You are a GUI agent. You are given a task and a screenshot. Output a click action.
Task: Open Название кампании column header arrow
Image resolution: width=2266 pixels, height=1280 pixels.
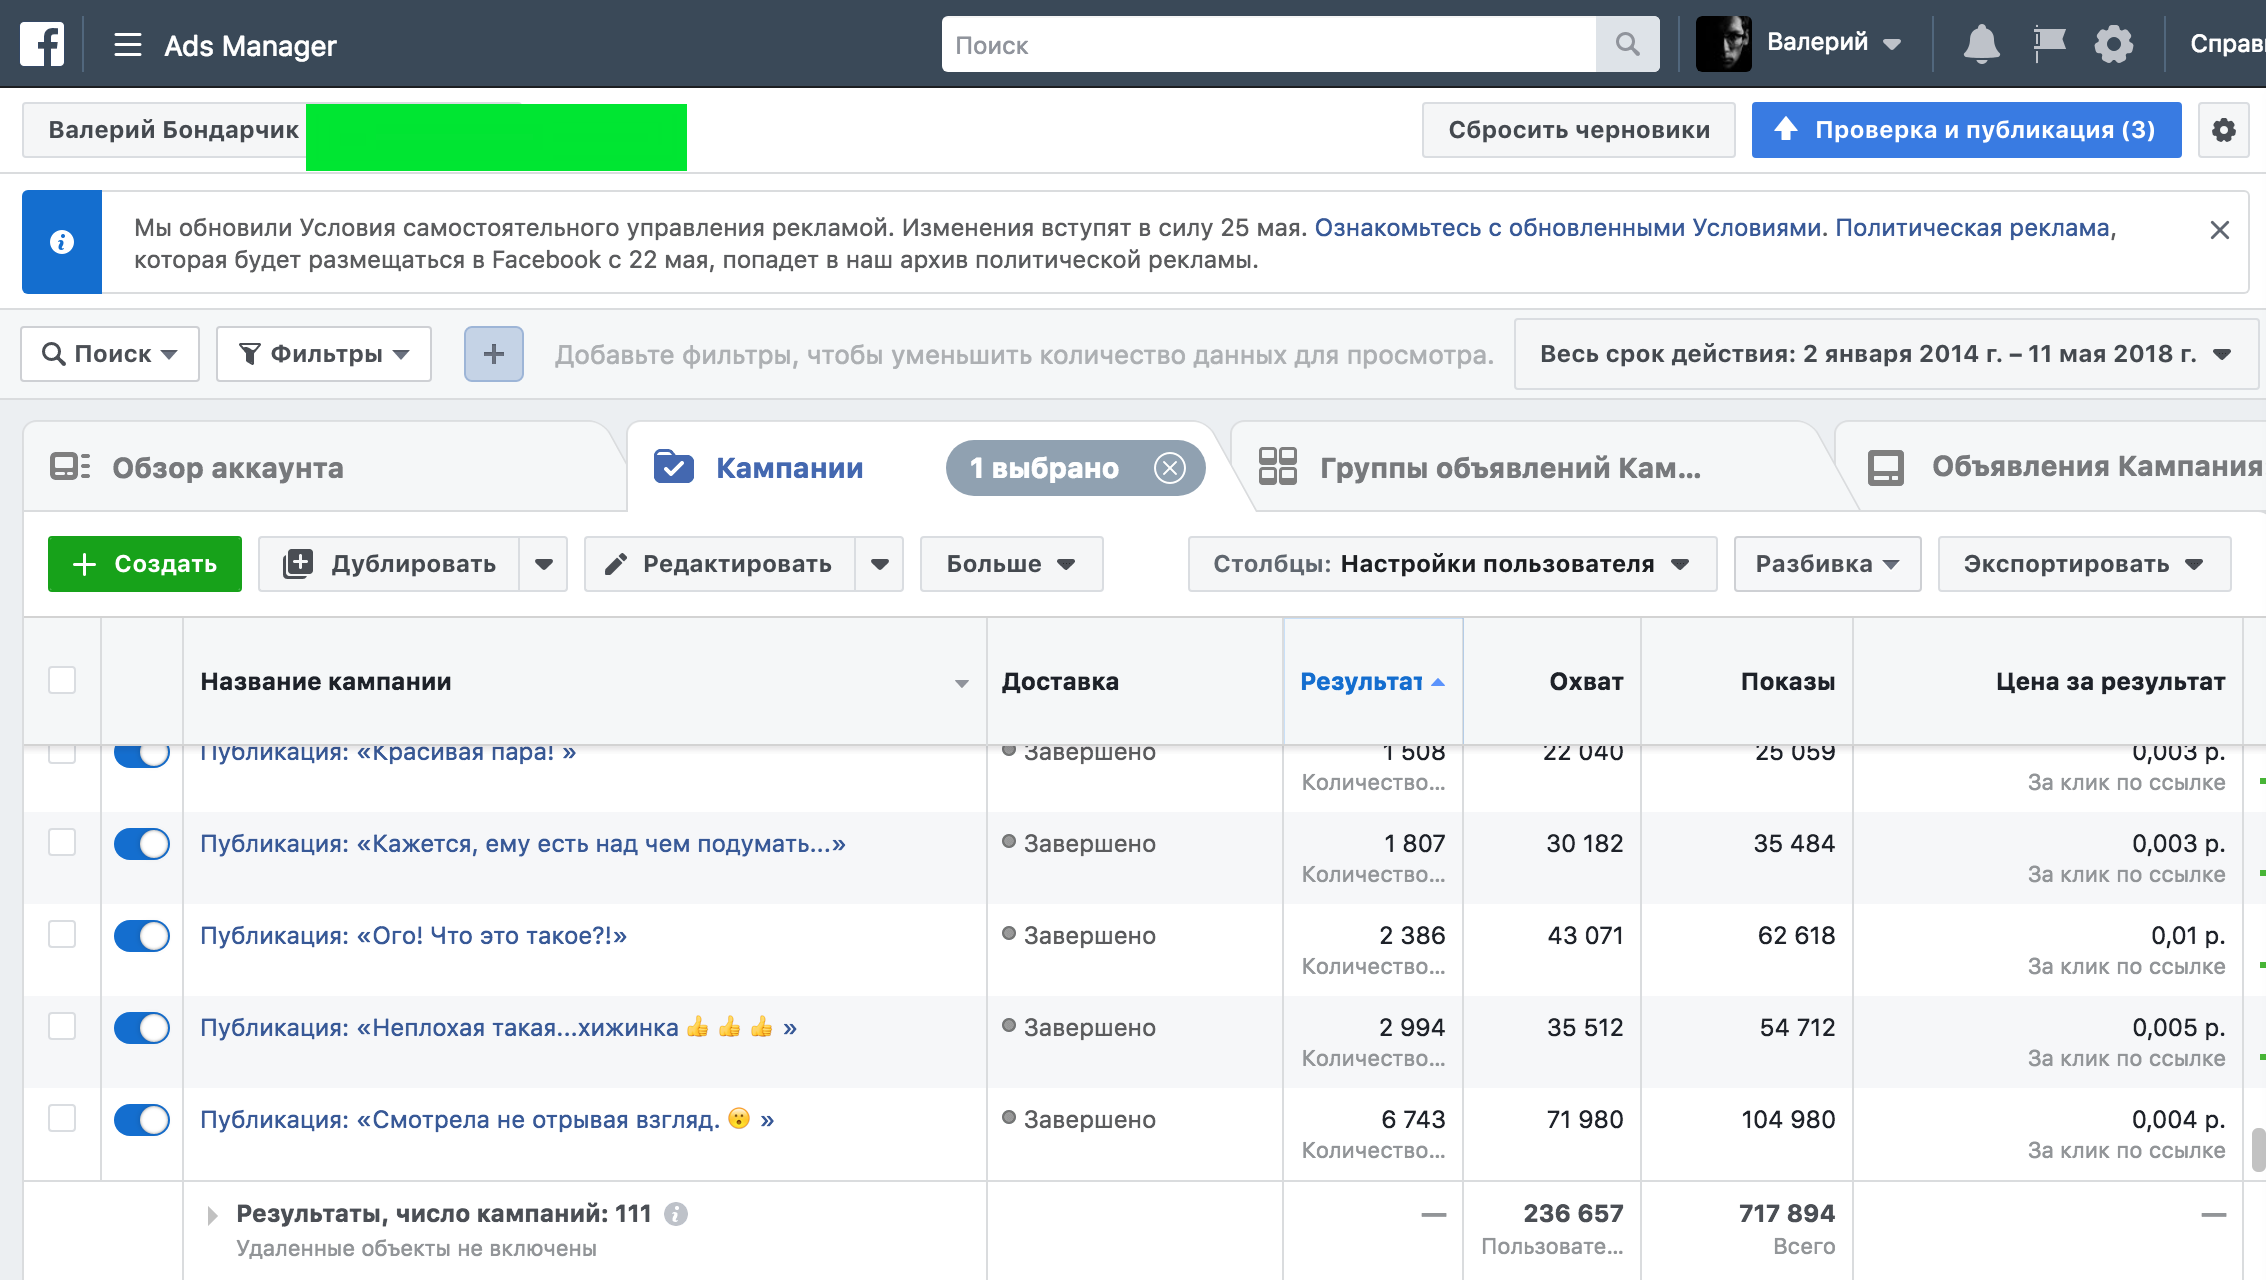pyautogui.click(x=962, y=684)
